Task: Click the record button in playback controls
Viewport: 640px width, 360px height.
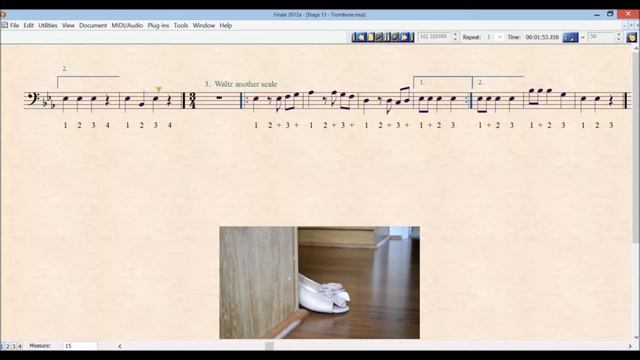Action: pyautogui.click(x=395, y=37)
